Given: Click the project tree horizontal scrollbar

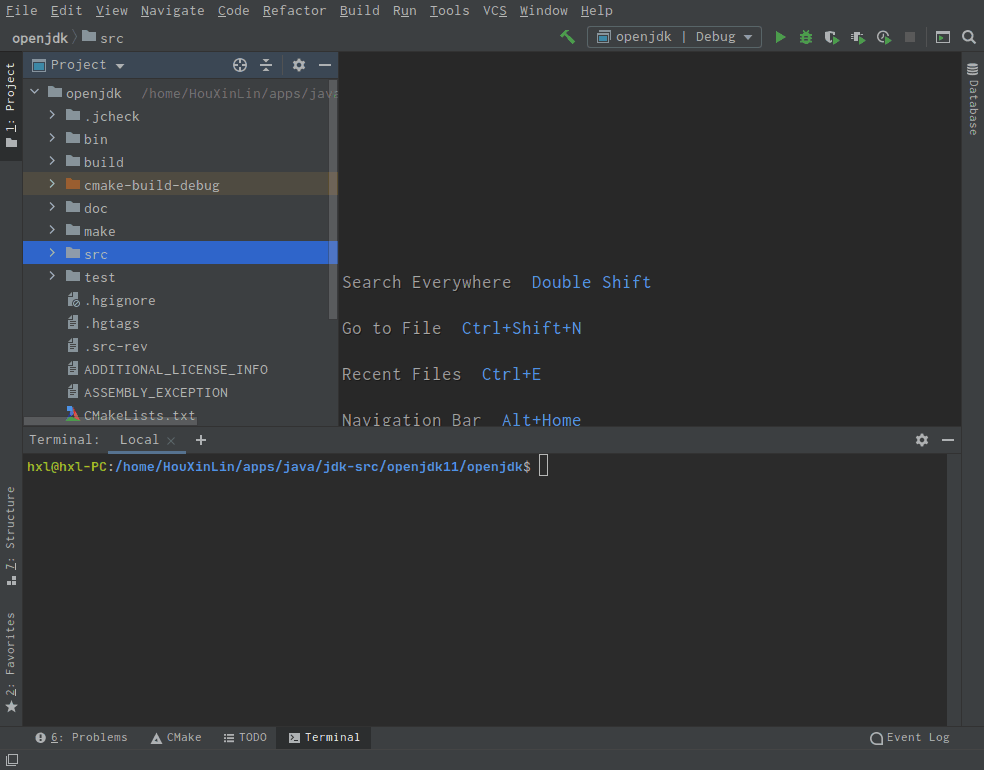Looking at the screenshot, I should pos(110,421).
